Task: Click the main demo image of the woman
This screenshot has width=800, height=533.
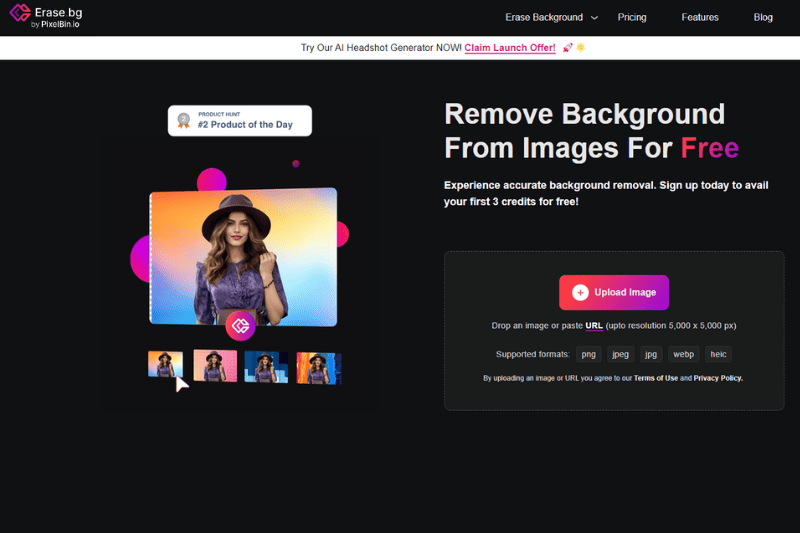Action: click(x=243, y=255)
